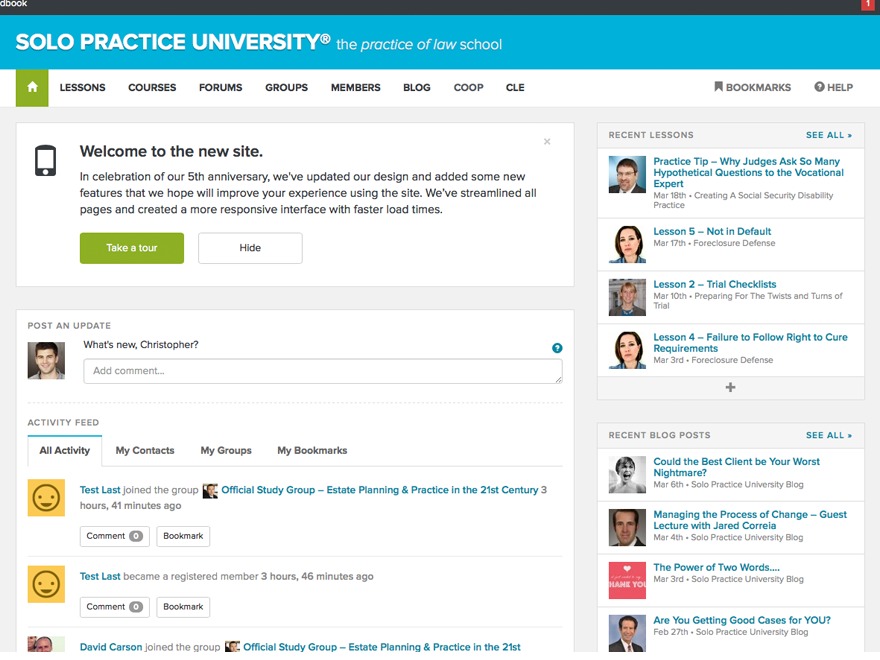Switch to the My Bookmarks tab
This screenshot has width=880, height=660.
pos(312,451)
